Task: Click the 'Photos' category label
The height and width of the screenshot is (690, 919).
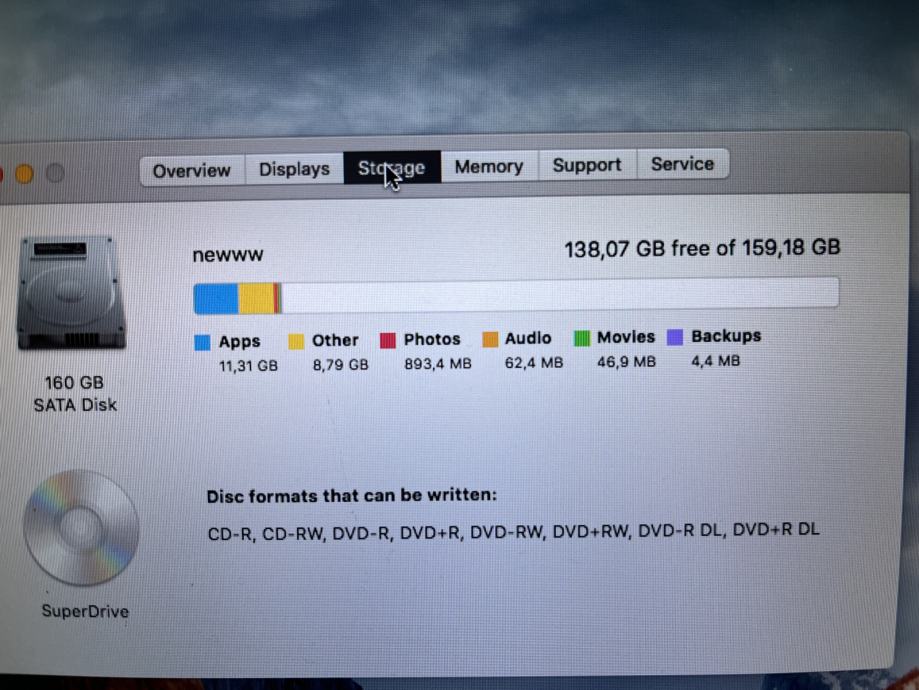Action: pos(432,339)
